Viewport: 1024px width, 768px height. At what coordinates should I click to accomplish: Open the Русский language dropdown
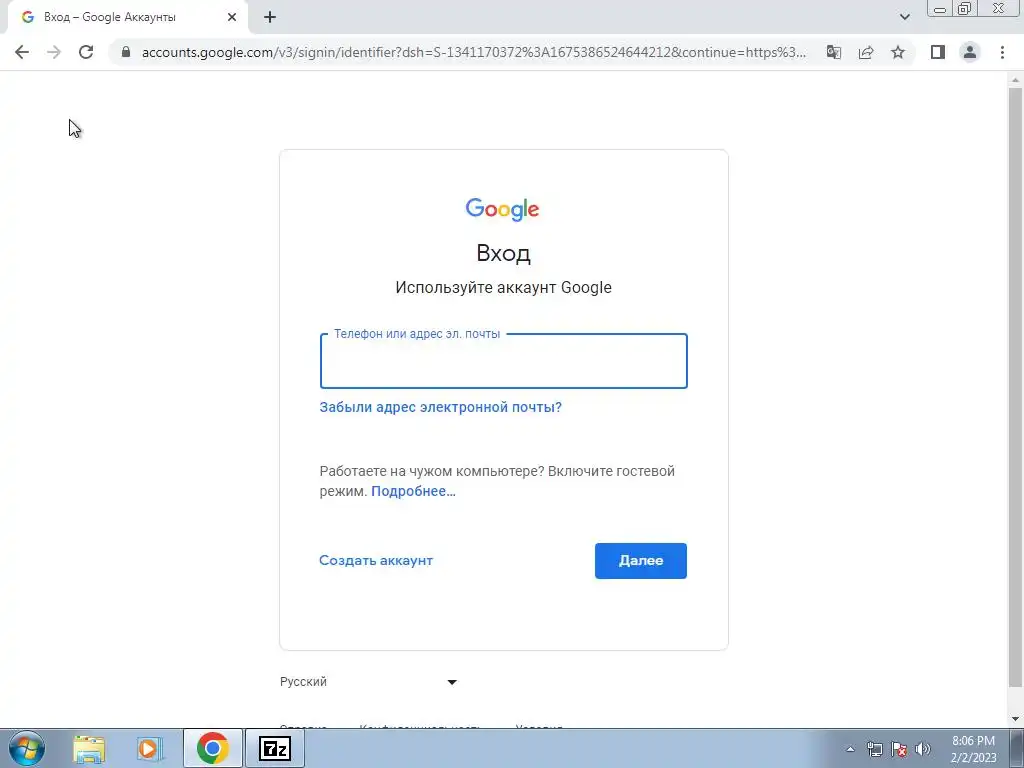point(368,682)
